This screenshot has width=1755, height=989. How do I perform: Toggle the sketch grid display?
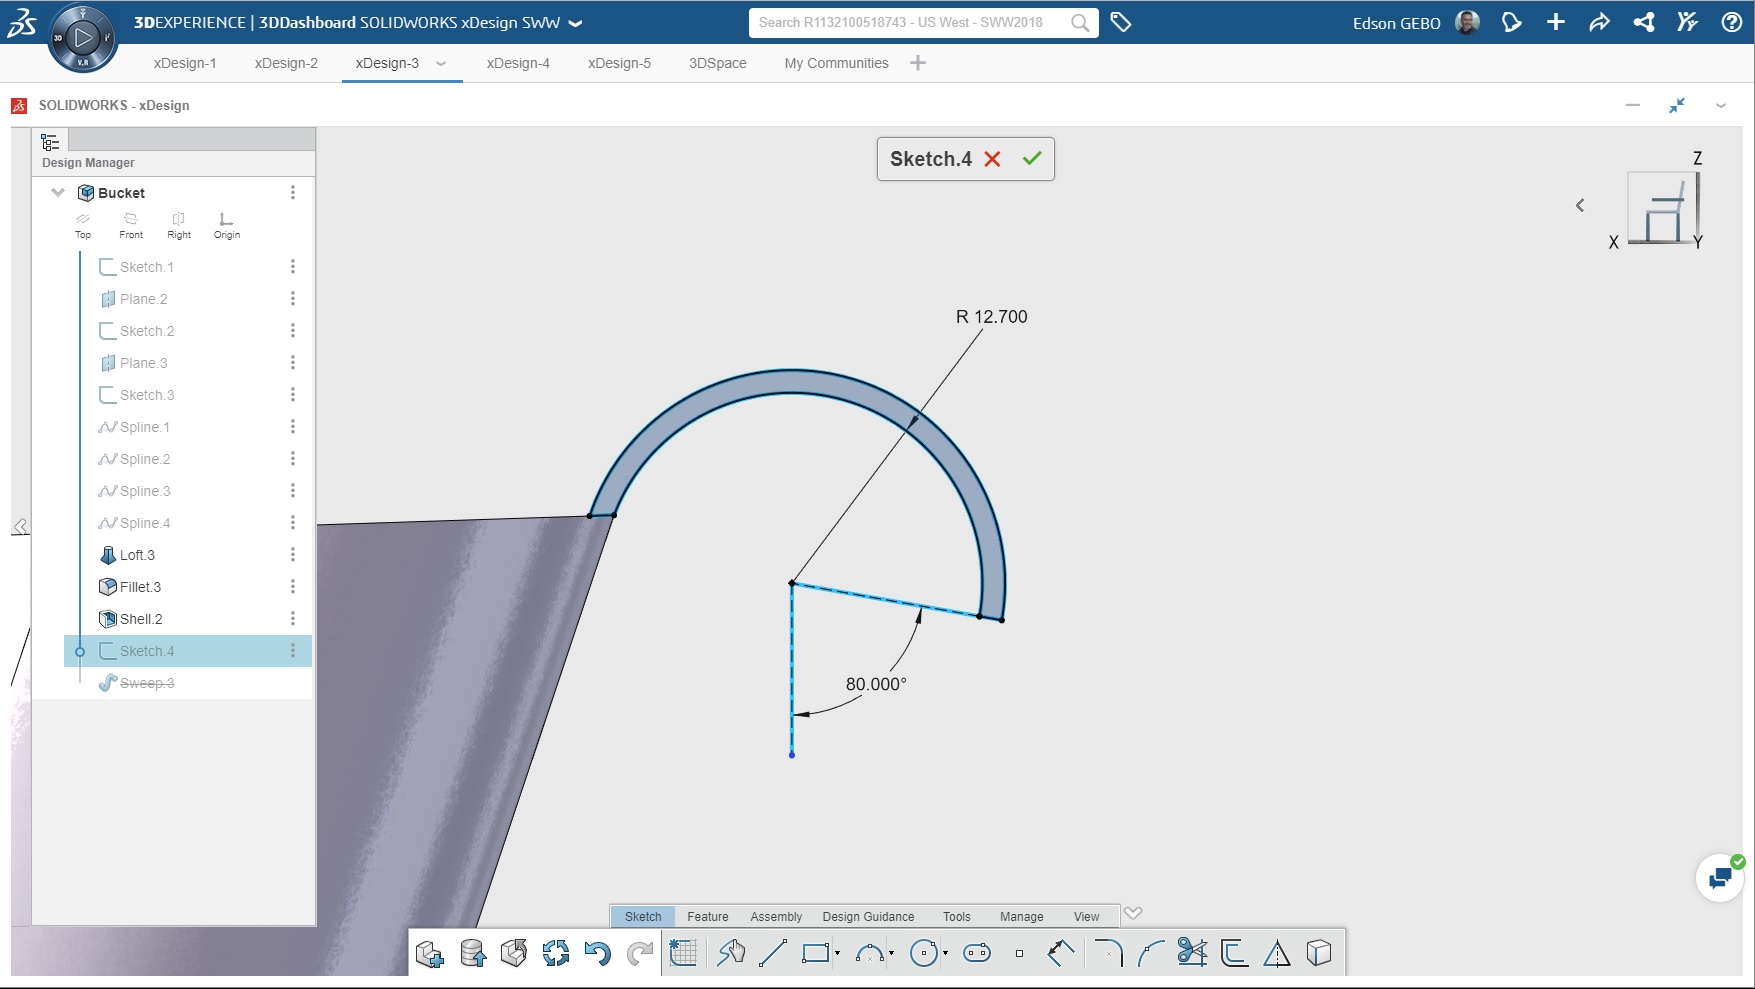point(684,953)
